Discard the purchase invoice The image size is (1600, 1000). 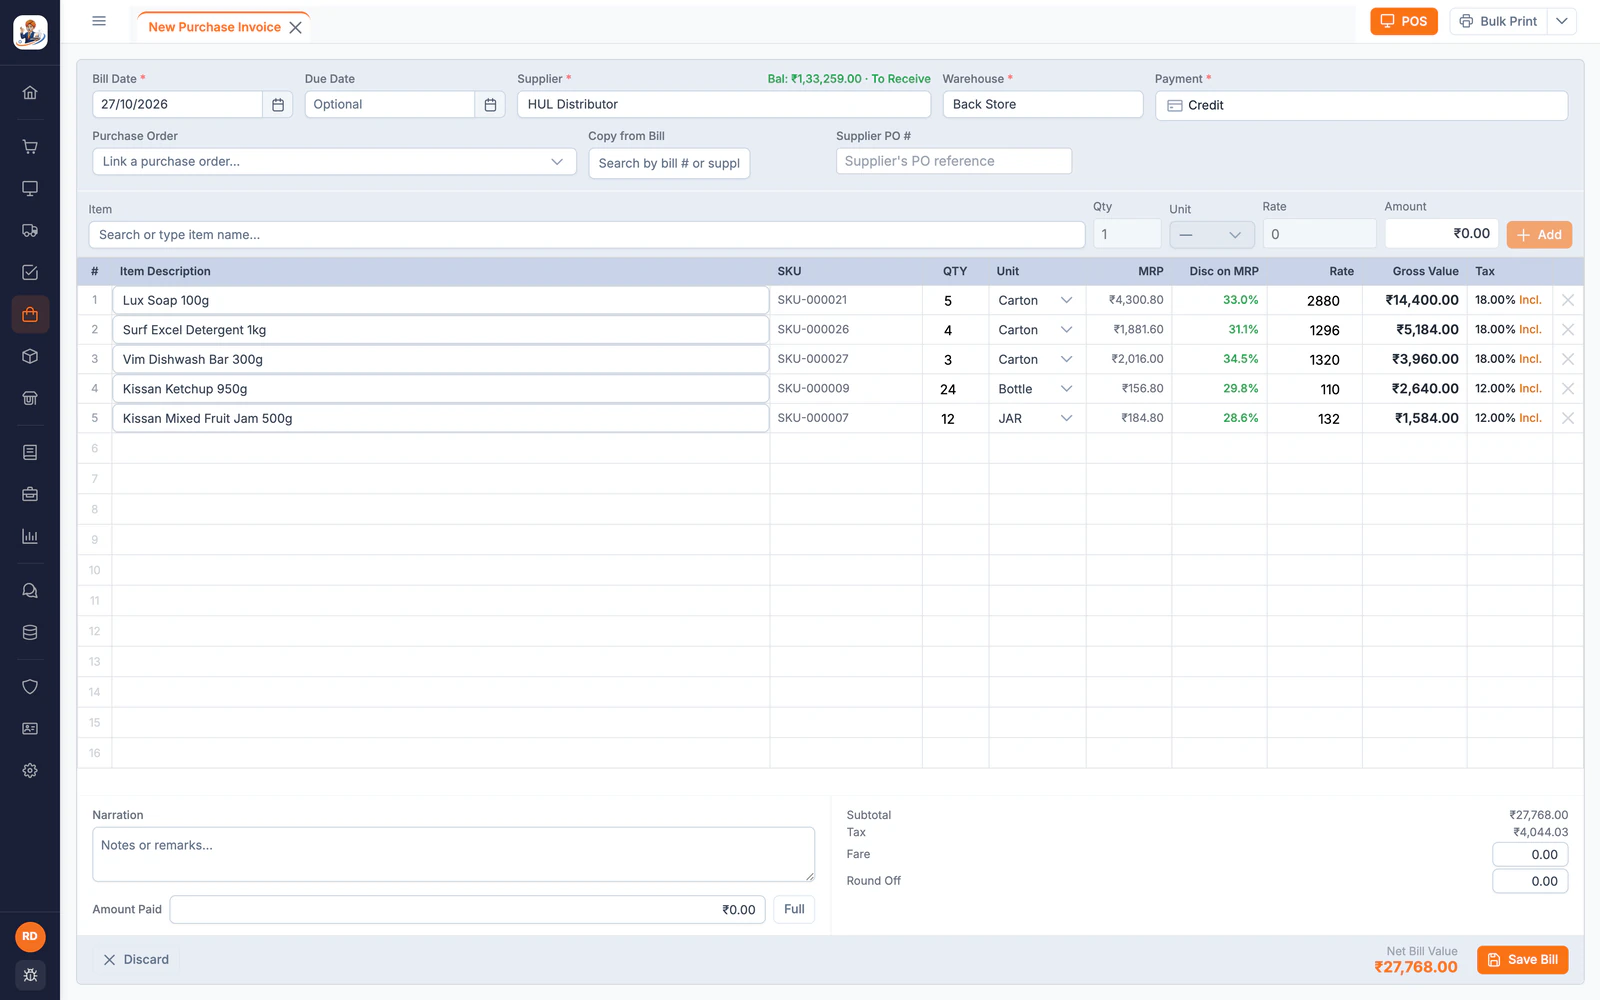coord(136,960)
